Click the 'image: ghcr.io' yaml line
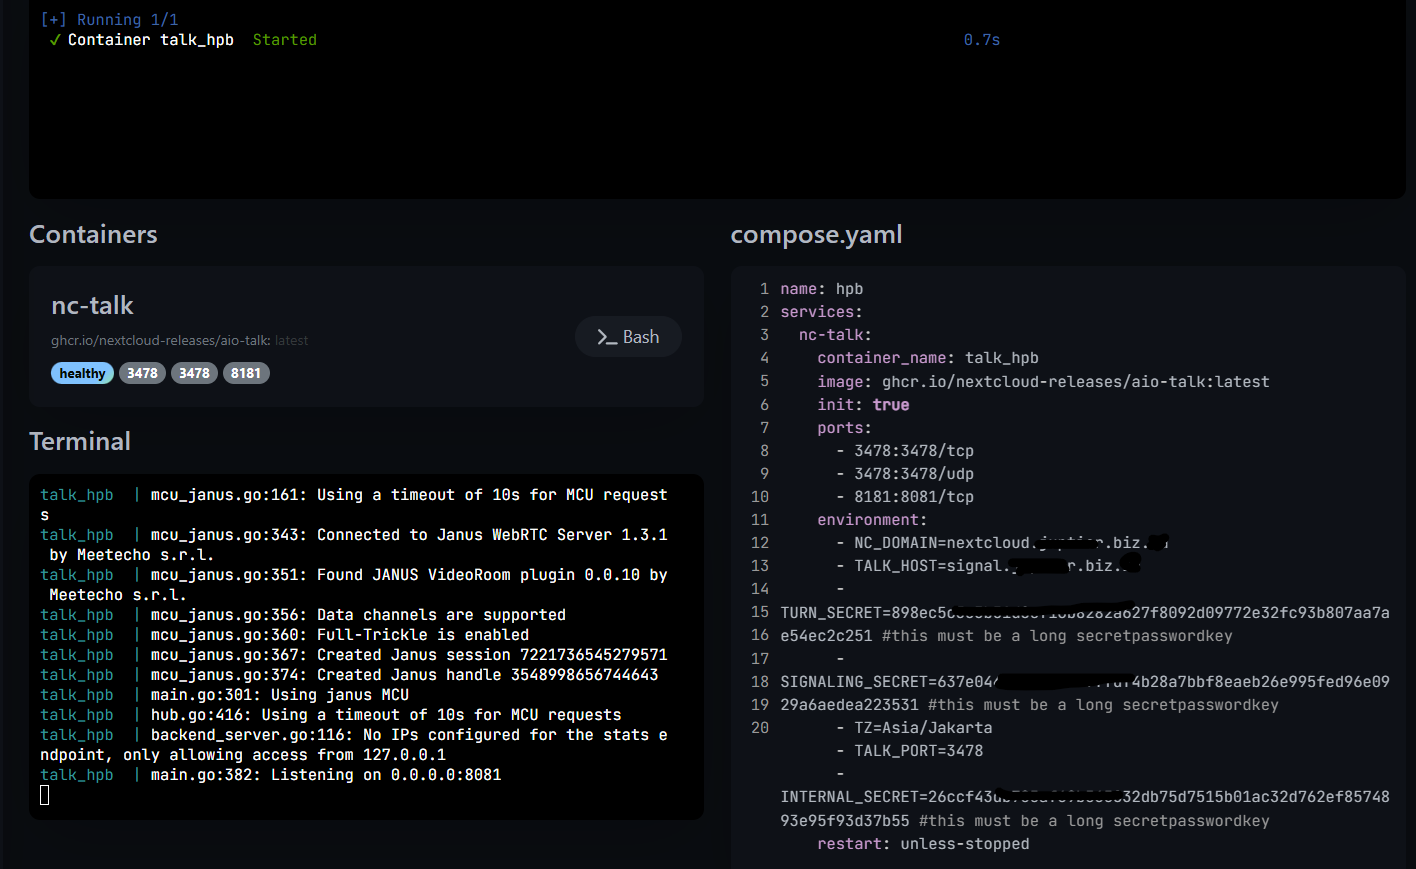 1043,382
